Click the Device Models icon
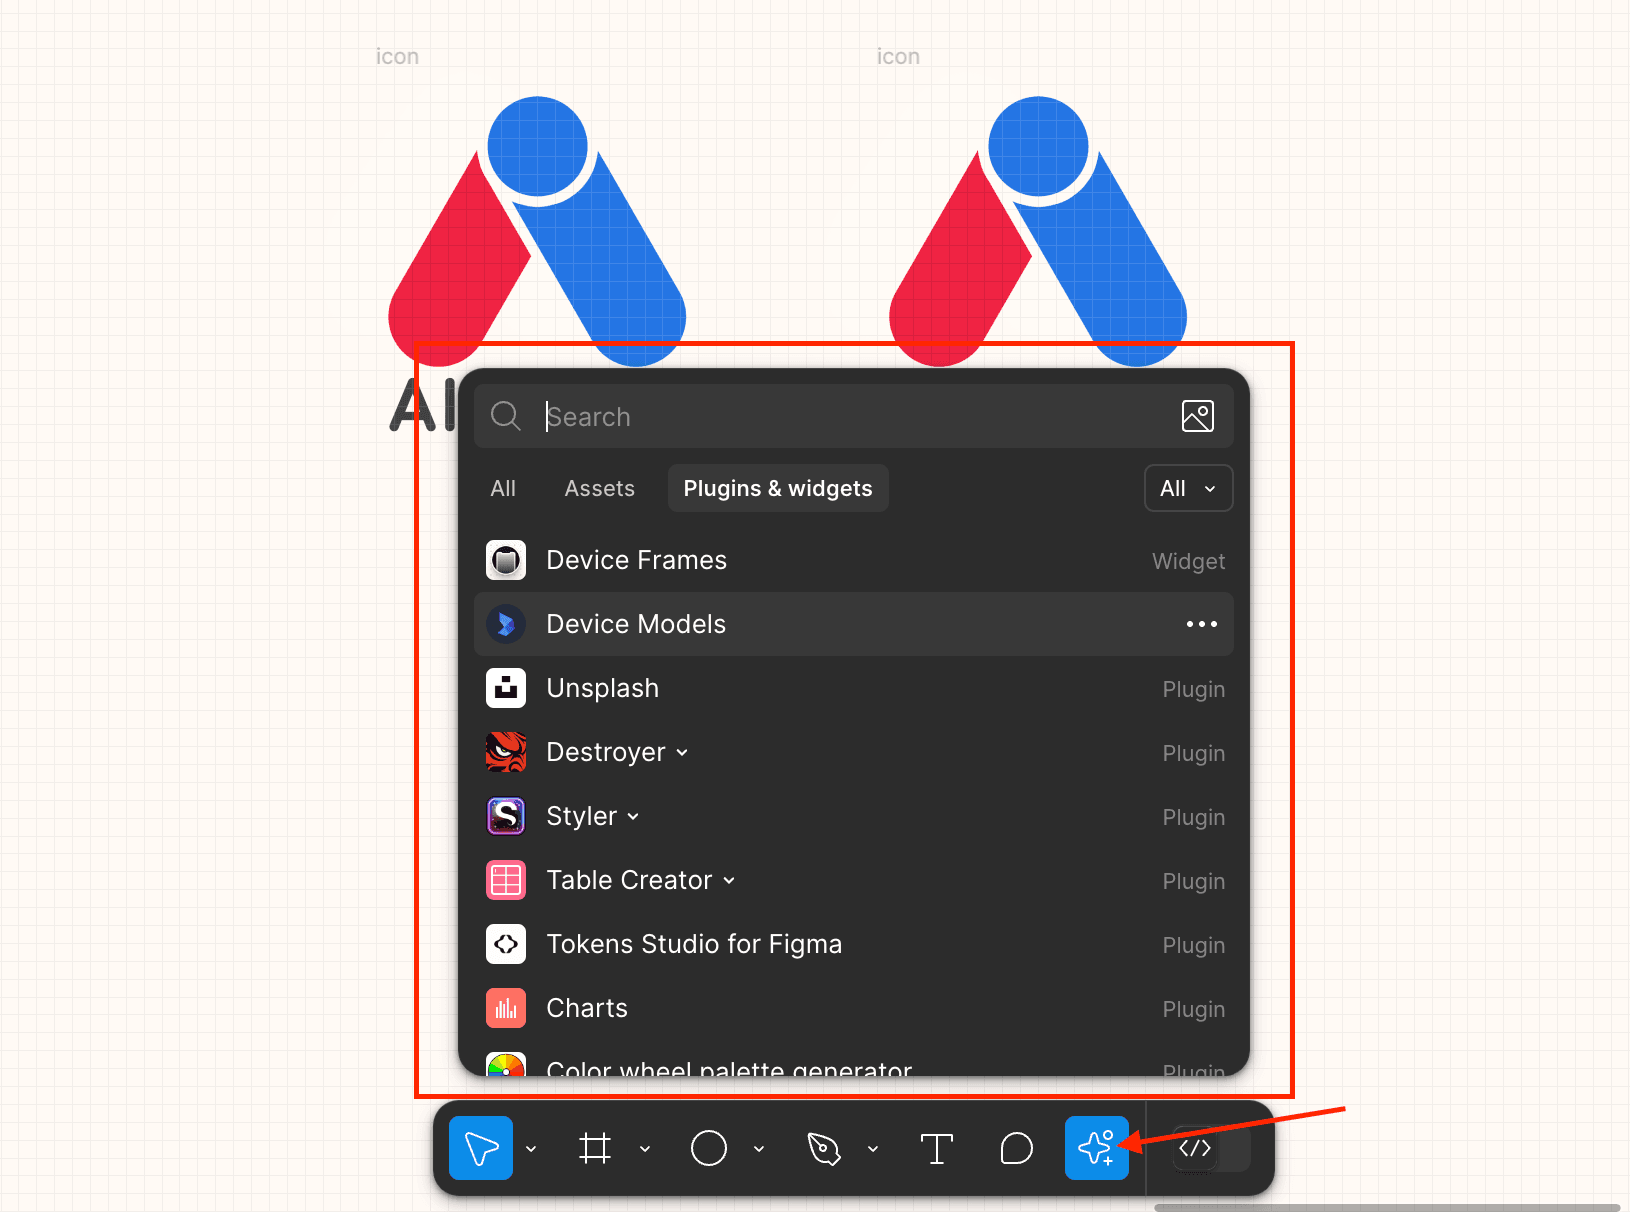 pos(506,624)
